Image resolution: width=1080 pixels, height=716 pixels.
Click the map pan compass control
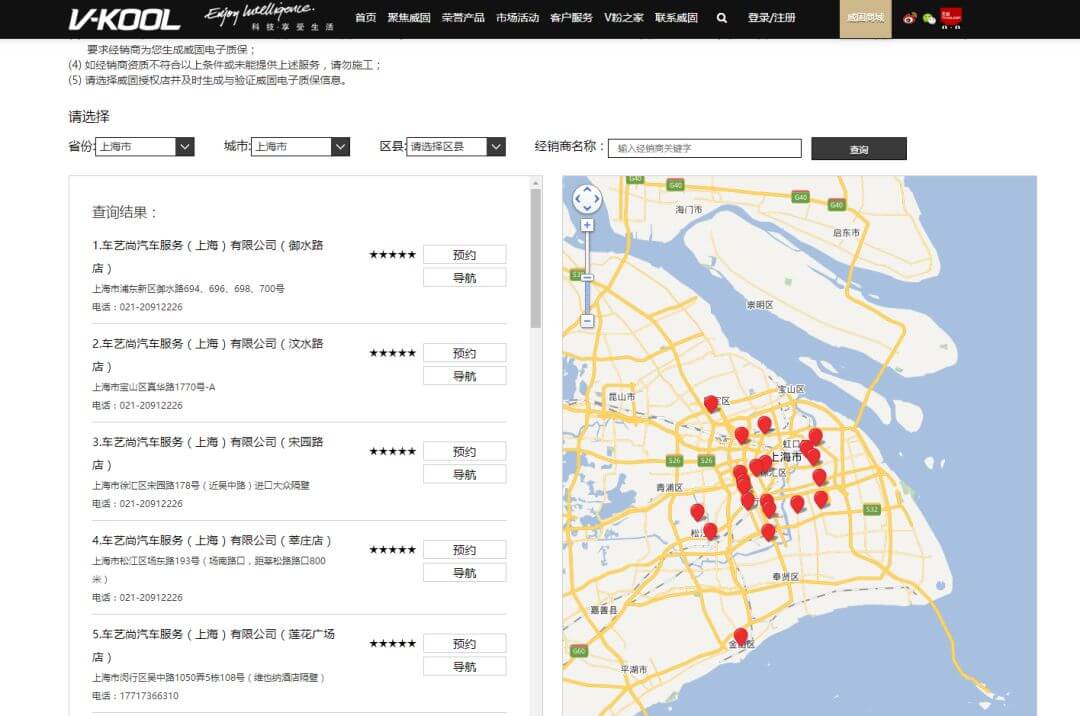[587, 199]
